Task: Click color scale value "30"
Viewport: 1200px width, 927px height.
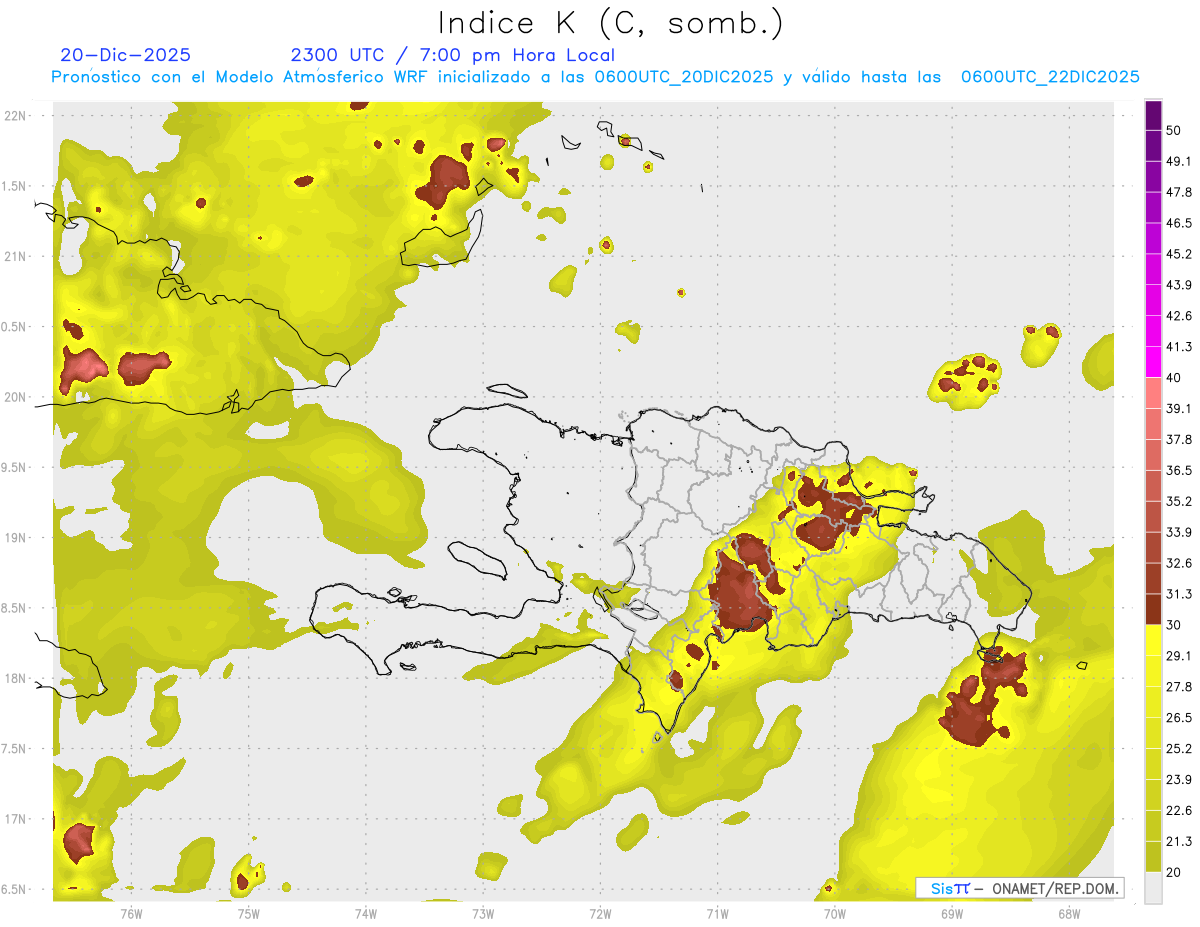Action: pos(1173,625)
